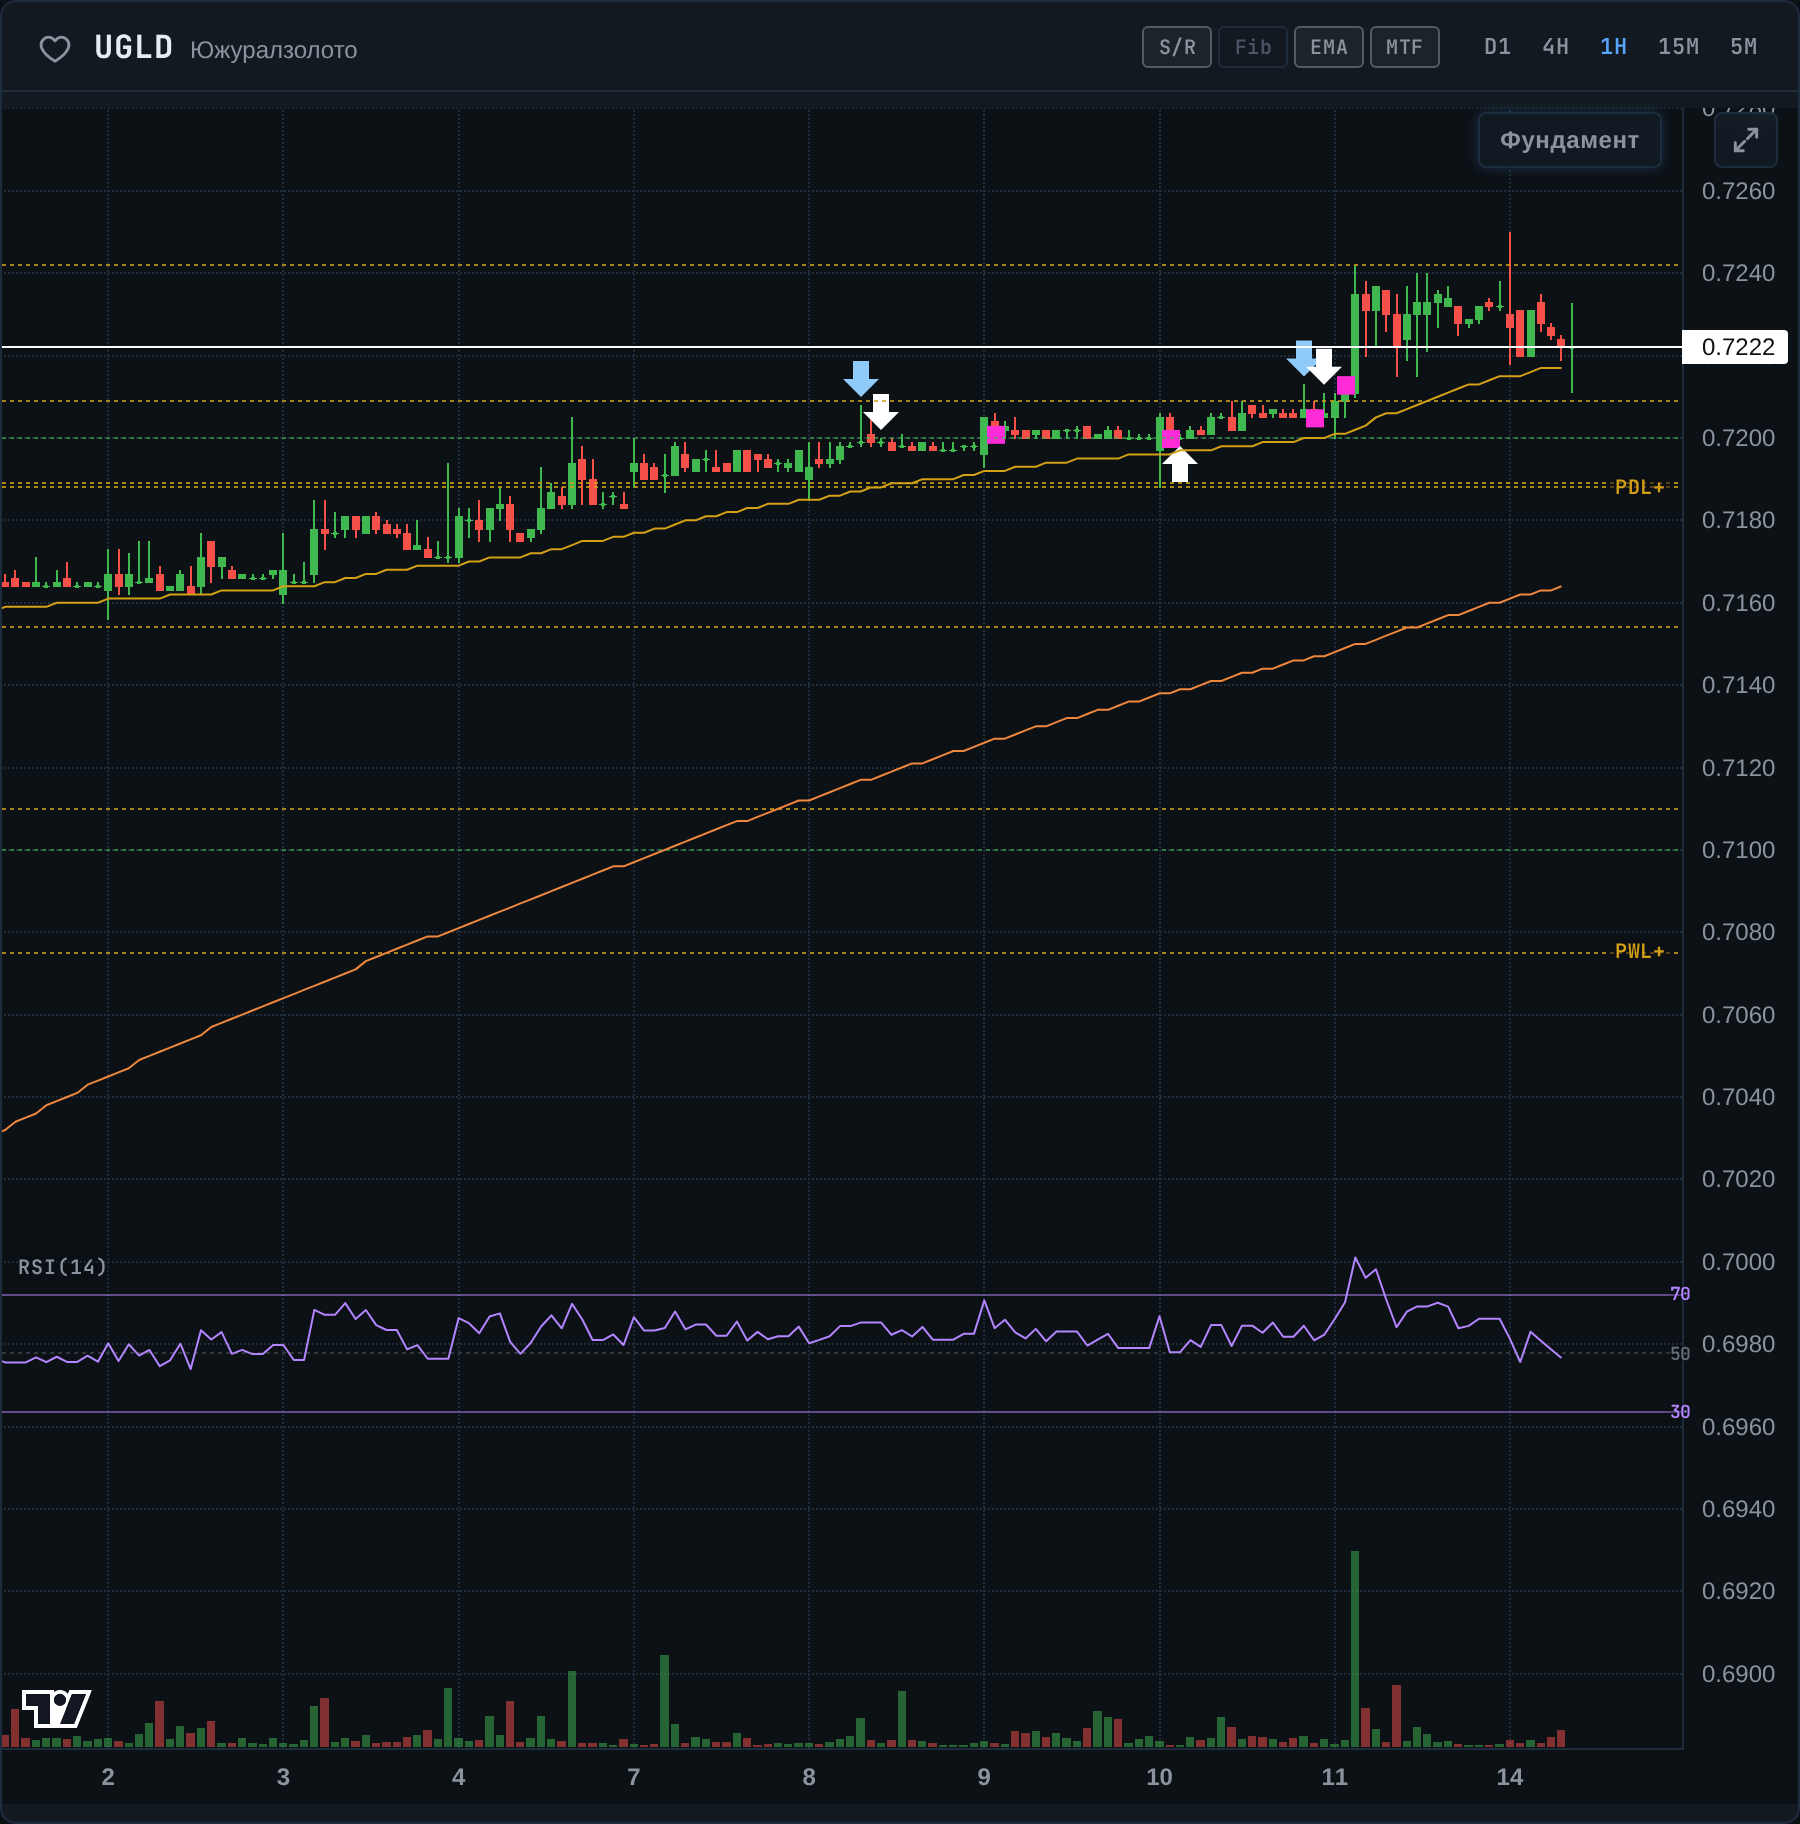1800x1824 pixels.
Task: Click the PDL+ level label
Action: tap(1640, 487)
